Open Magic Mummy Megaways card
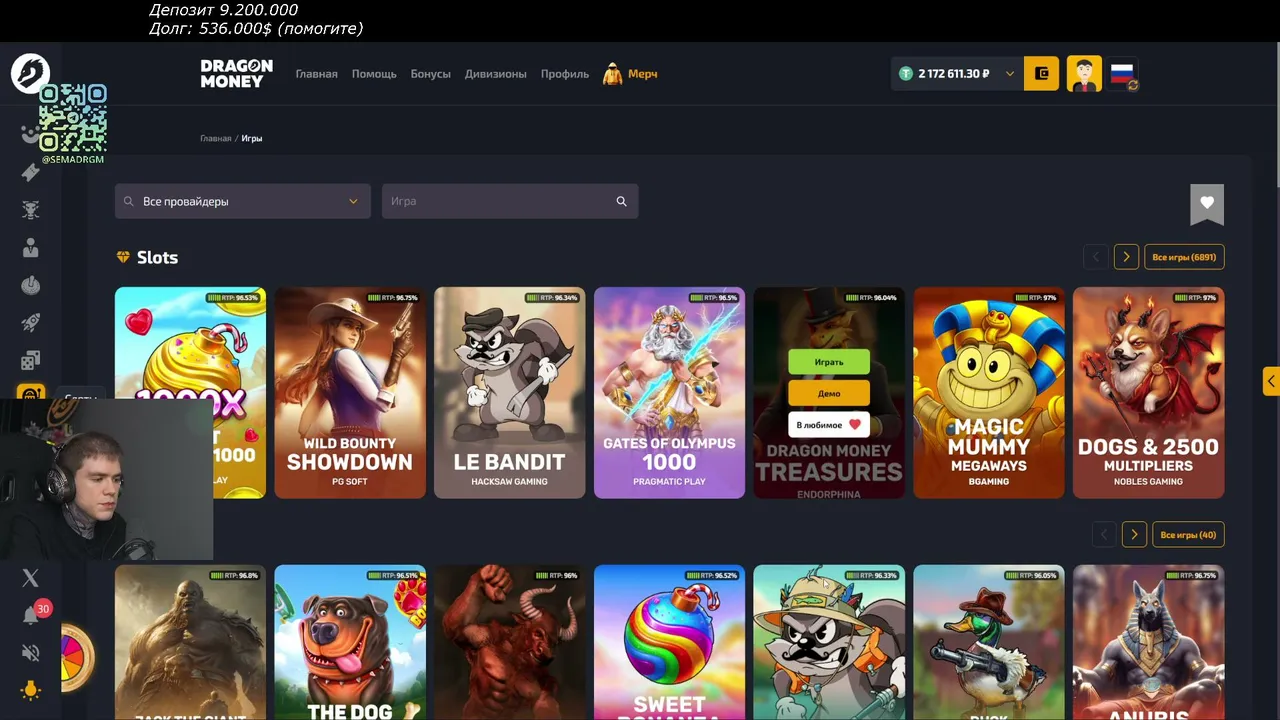Image resolution: width=1280 pixels, height=720 pixels. coord(989,392)
